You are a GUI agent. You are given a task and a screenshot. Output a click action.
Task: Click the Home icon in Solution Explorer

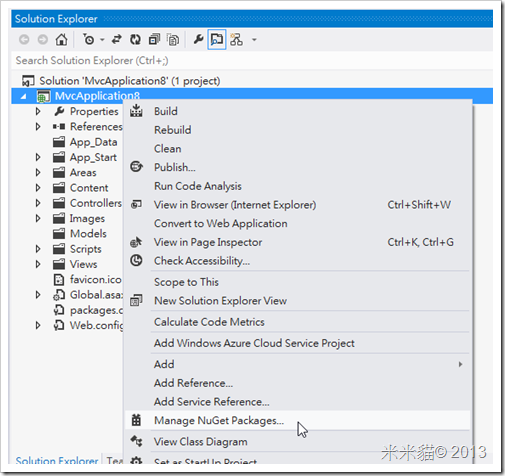pos(61,40)
